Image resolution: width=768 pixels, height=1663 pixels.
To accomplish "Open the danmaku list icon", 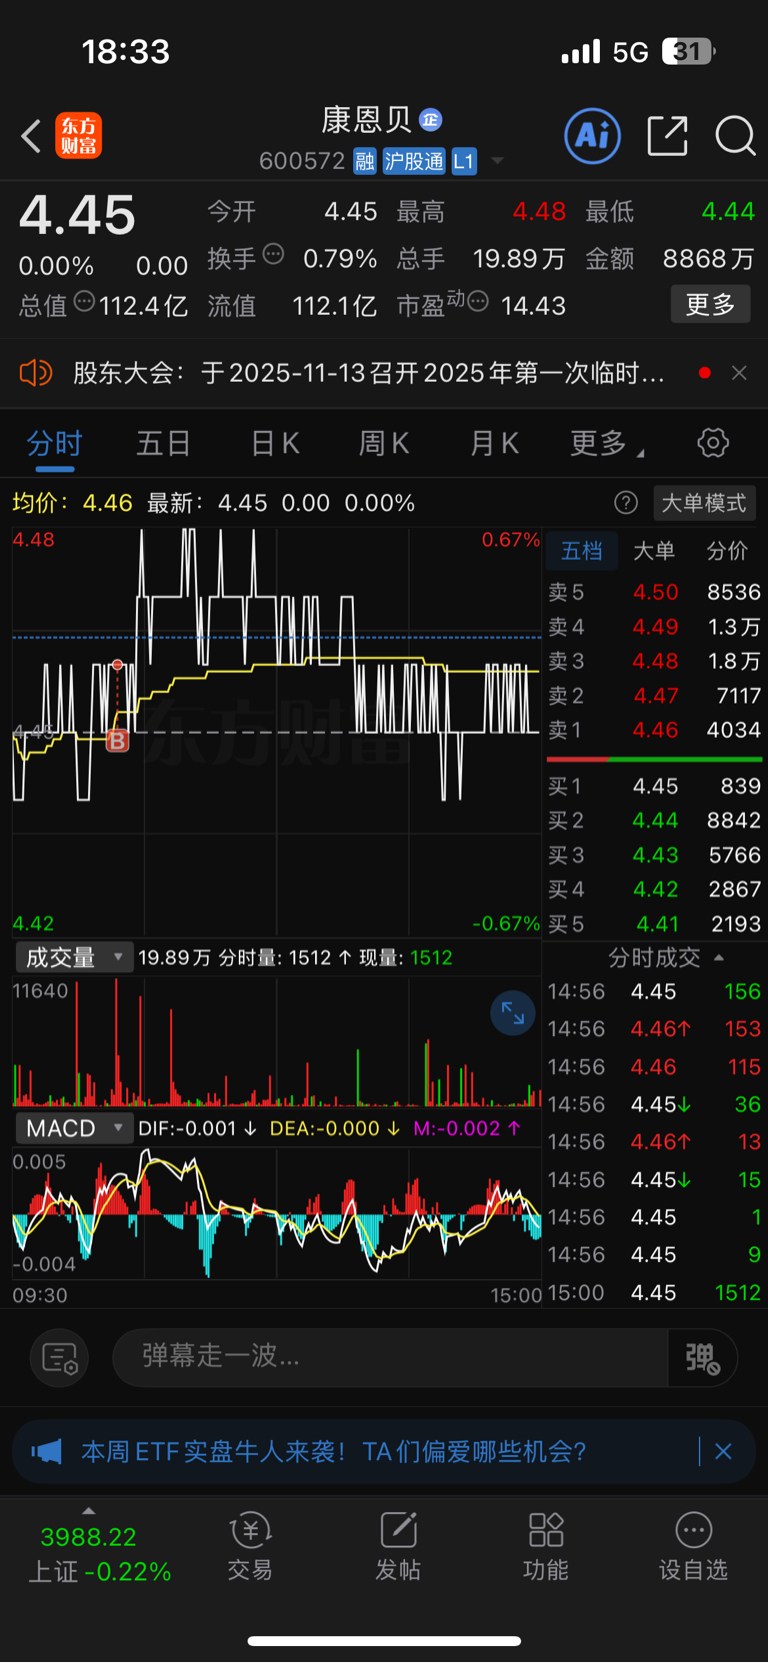I will (x=60, y=1358).
